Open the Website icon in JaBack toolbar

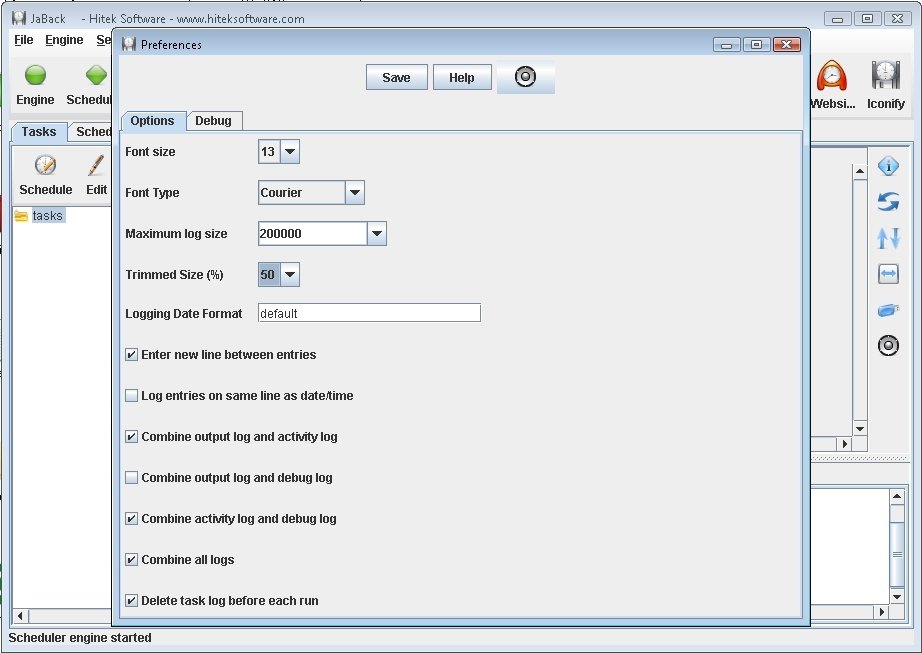tap(832, 76)
